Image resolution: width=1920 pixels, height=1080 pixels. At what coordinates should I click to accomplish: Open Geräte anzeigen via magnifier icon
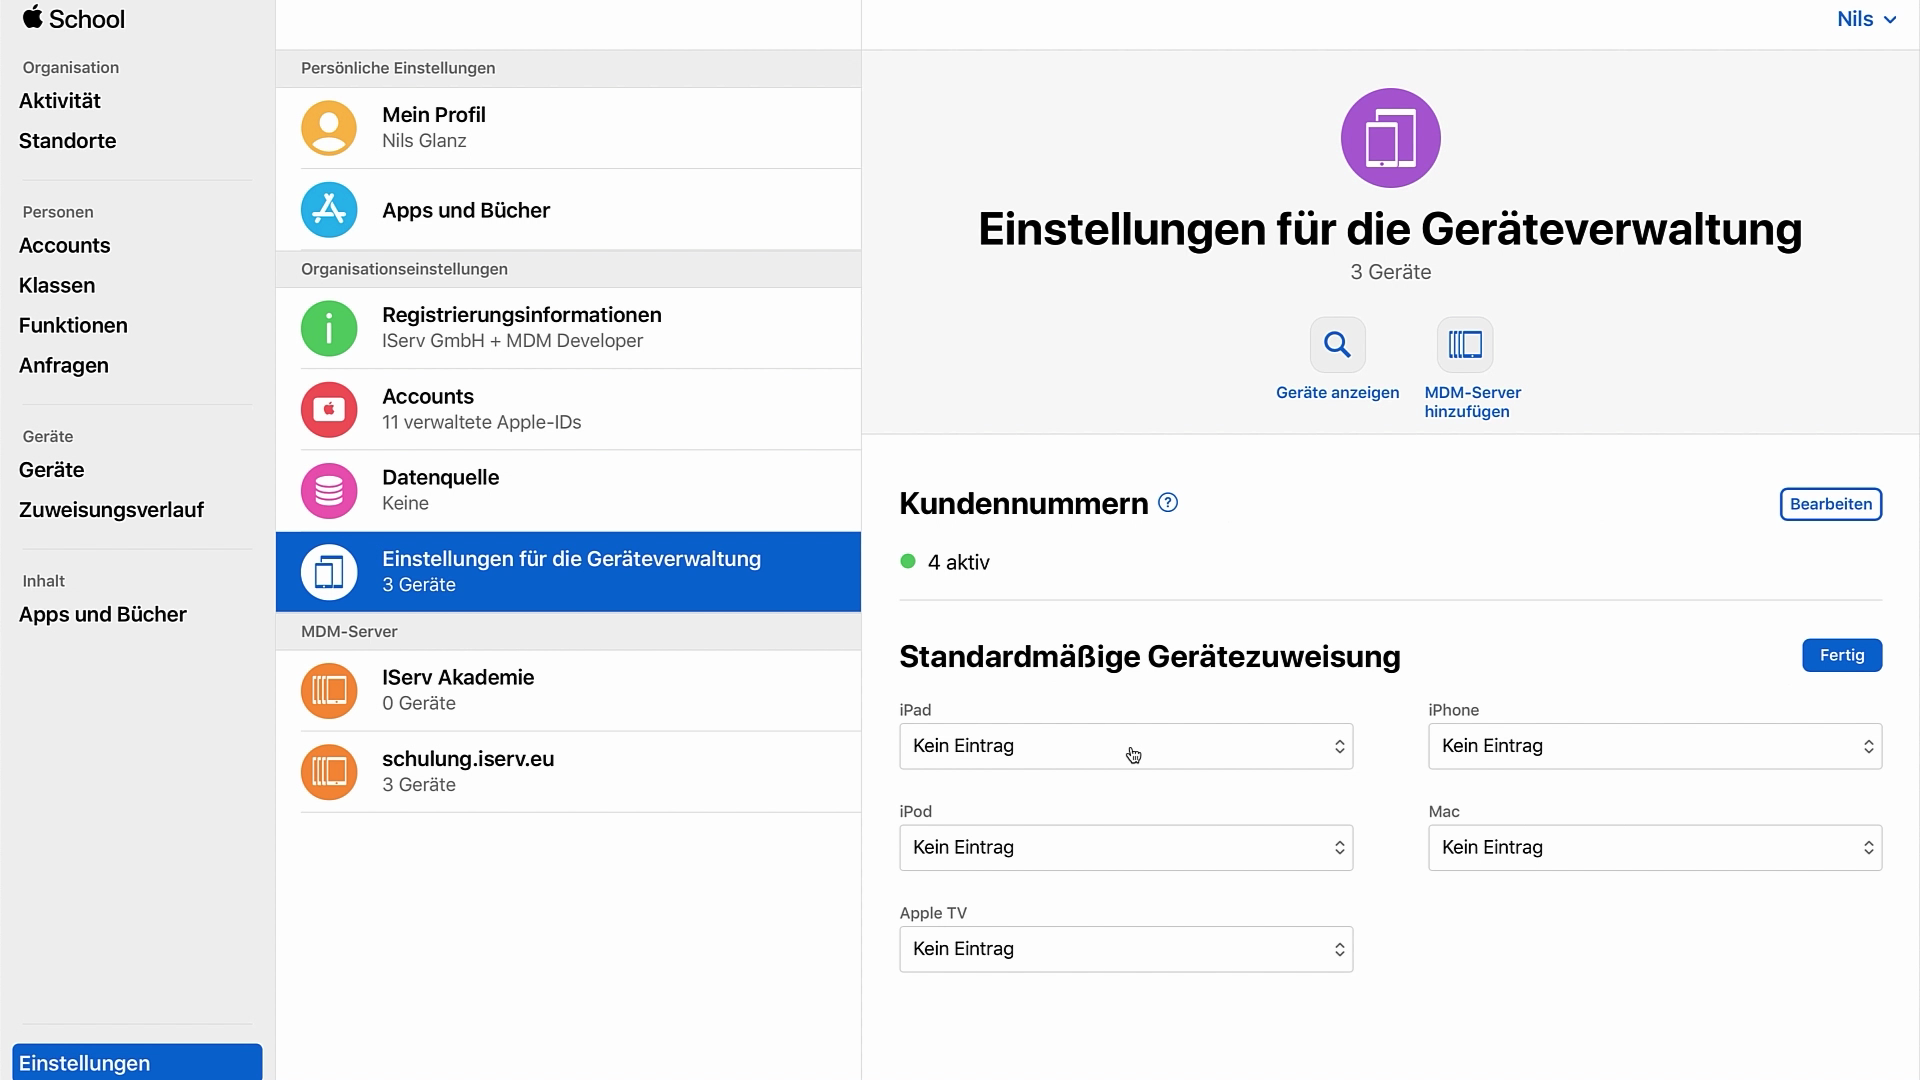click(x=1337, y=344)
